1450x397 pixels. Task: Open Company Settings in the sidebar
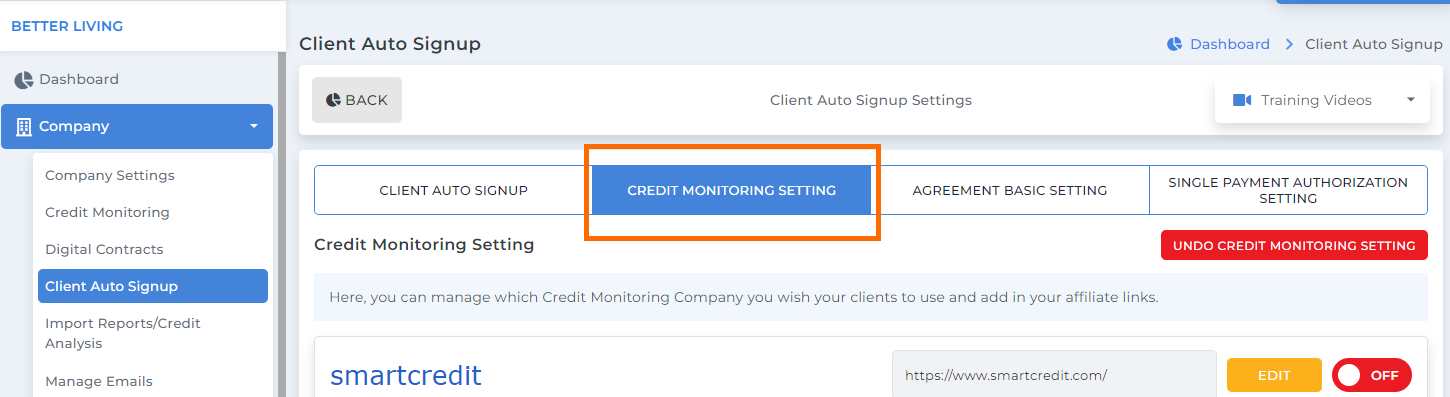[110, 175]
